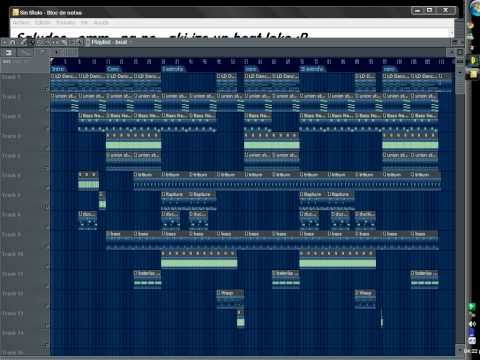Click the system tray clock
The image size is (480, 360).
(471, 351)
